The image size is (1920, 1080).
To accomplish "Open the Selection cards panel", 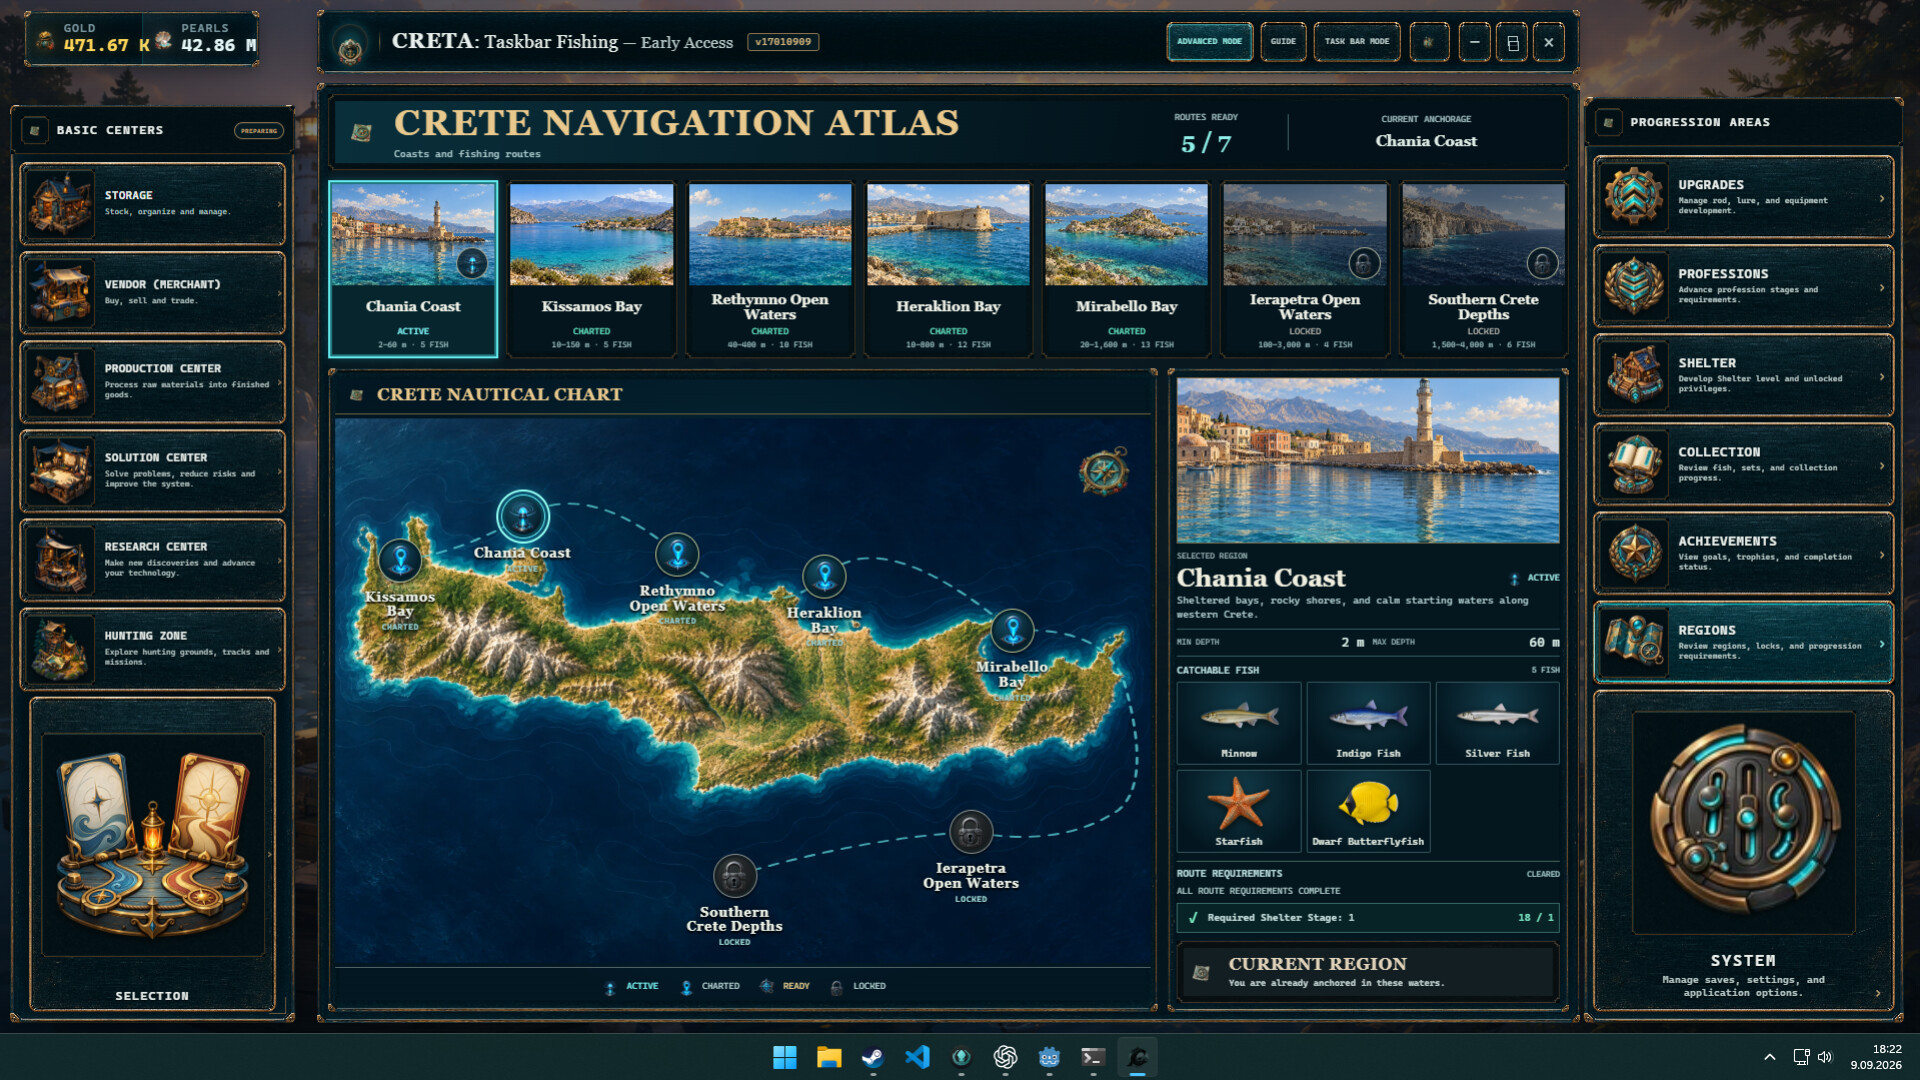I will click(152, 855).
